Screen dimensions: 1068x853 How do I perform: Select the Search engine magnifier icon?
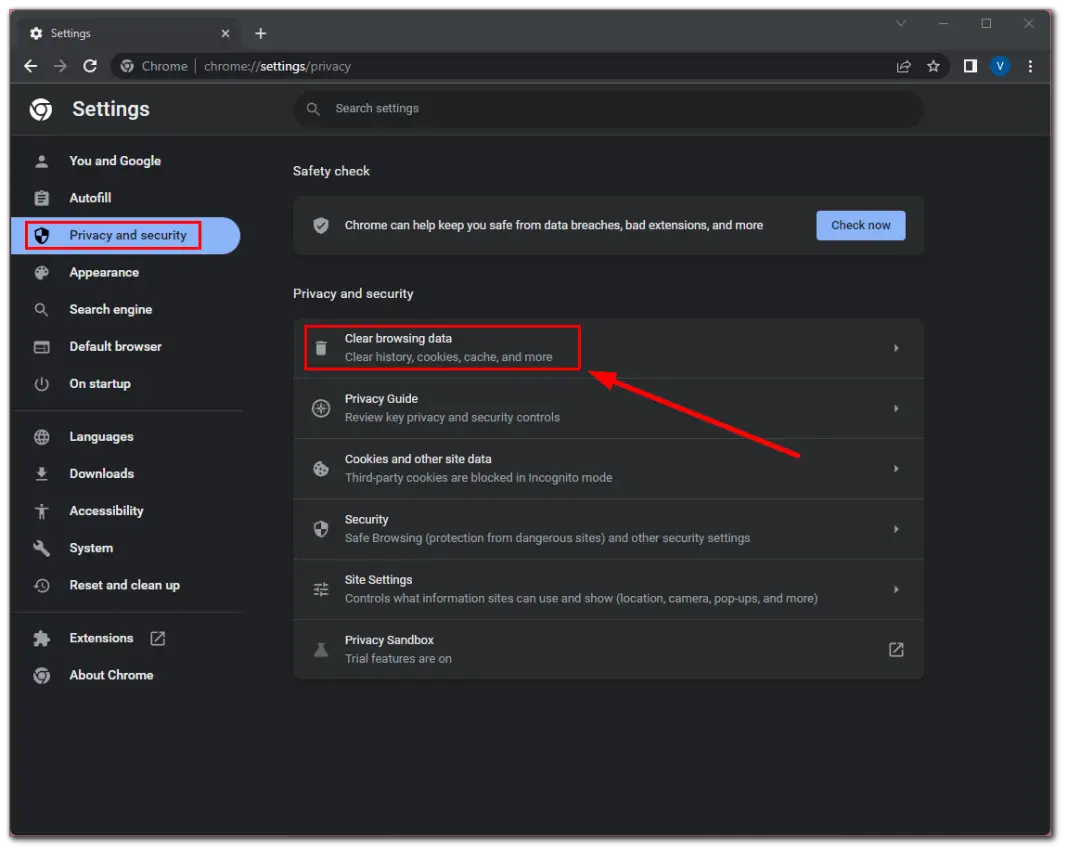[41, 310]
